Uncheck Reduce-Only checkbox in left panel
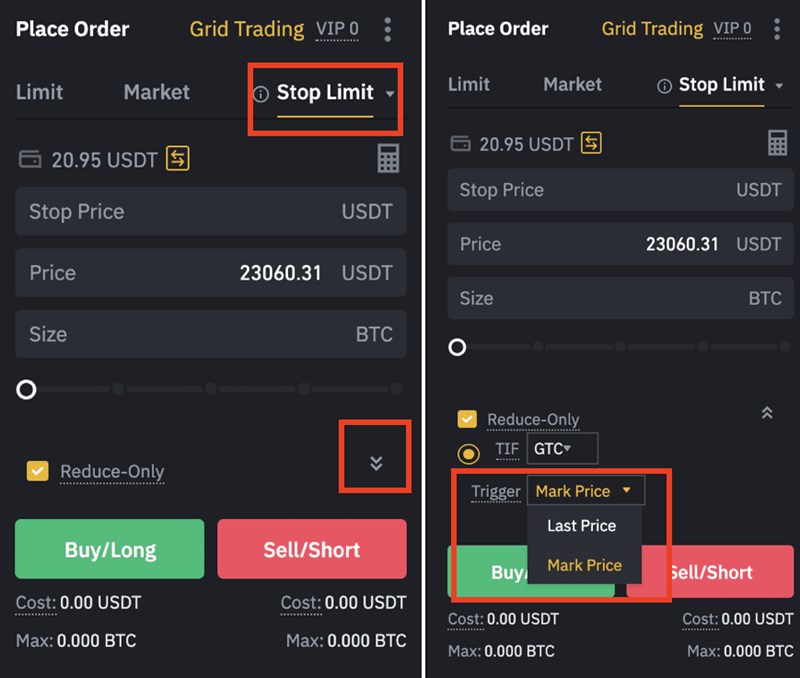Viewport: 800px width, 678px height. point(37,471)
